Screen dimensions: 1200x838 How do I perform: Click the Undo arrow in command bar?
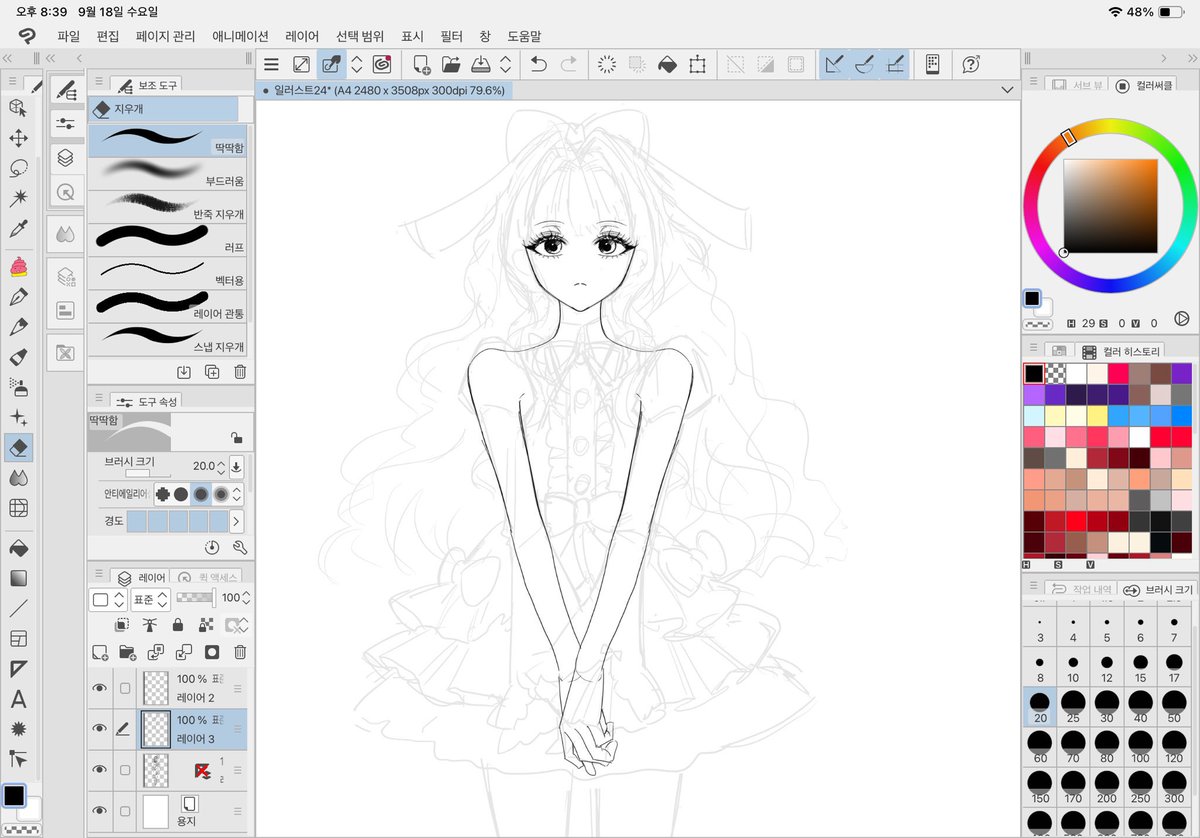click(x=538, y=65)
